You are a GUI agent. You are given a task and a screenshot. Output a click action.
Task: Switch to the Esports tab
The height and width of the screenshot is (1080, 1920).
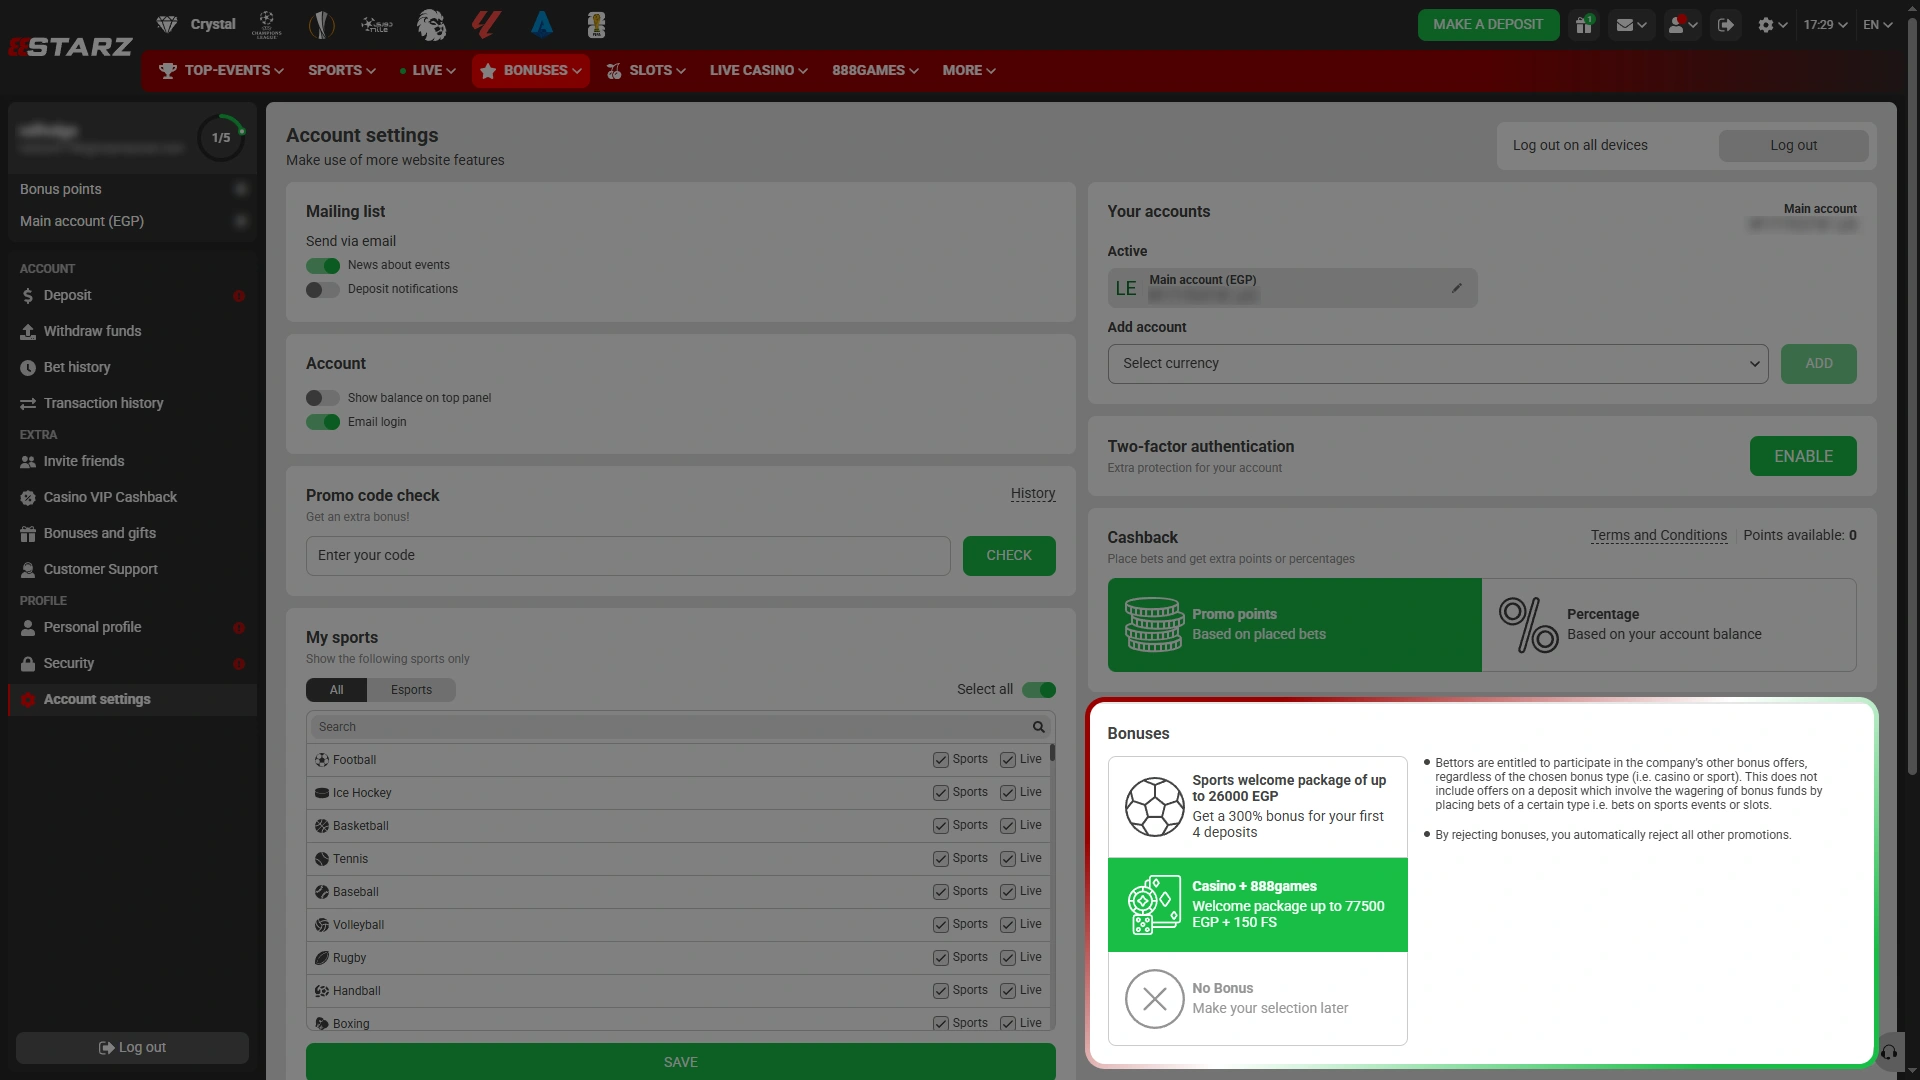[411, 690]
